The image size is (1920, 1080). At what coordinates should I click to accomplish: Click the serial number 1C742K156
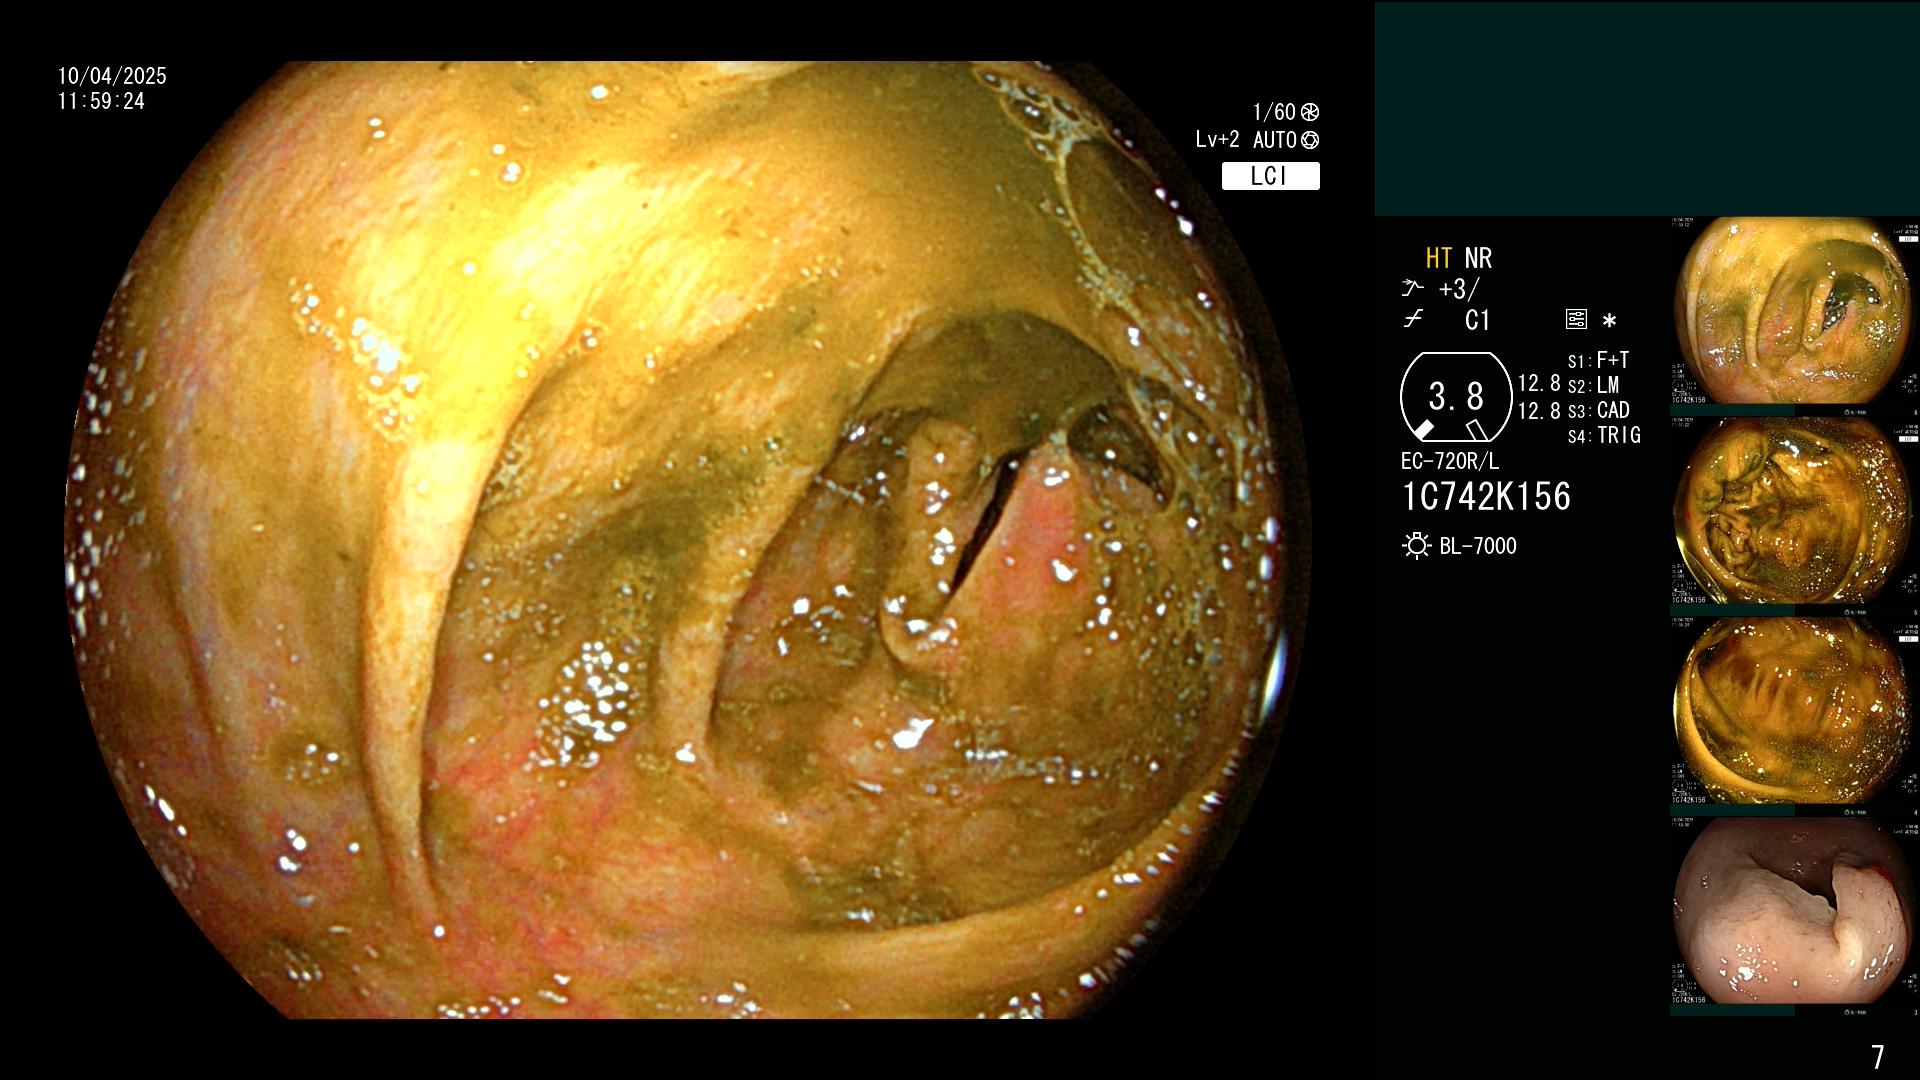point(1486,496)
